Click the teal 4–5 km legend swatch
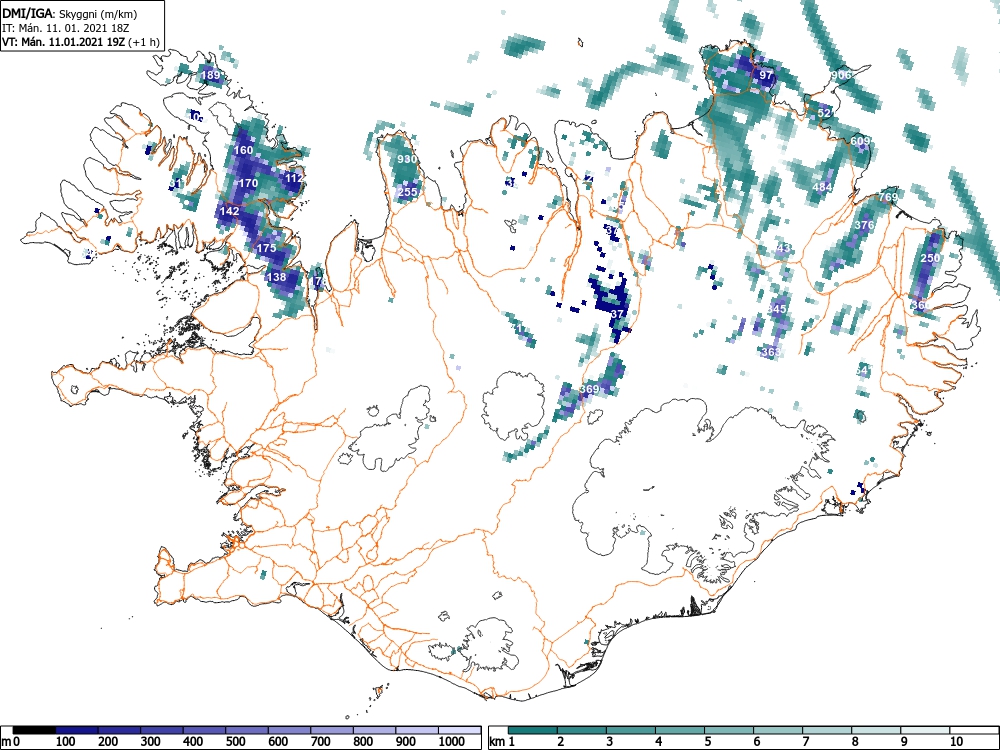This screenshot has width=1000, height=750. click(x=680, y=730)
